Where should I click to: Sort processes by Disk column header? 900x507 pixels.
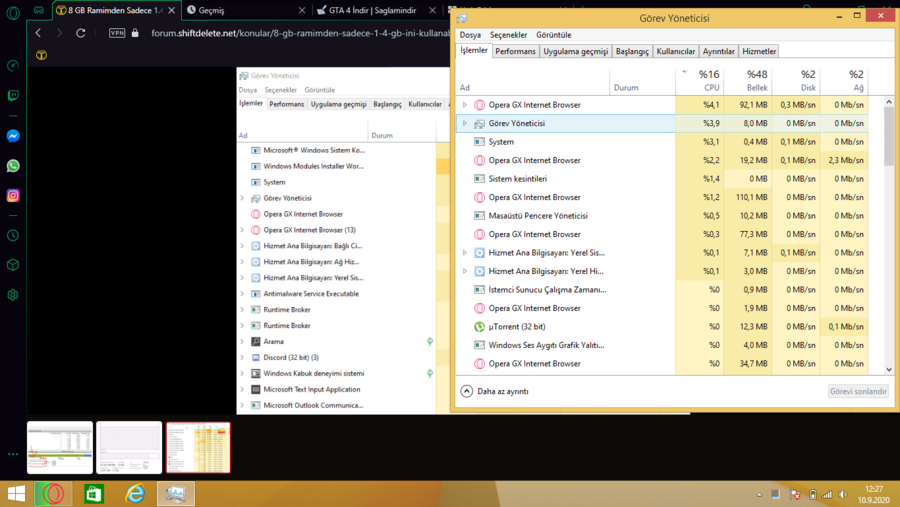[x=796, y=81]
